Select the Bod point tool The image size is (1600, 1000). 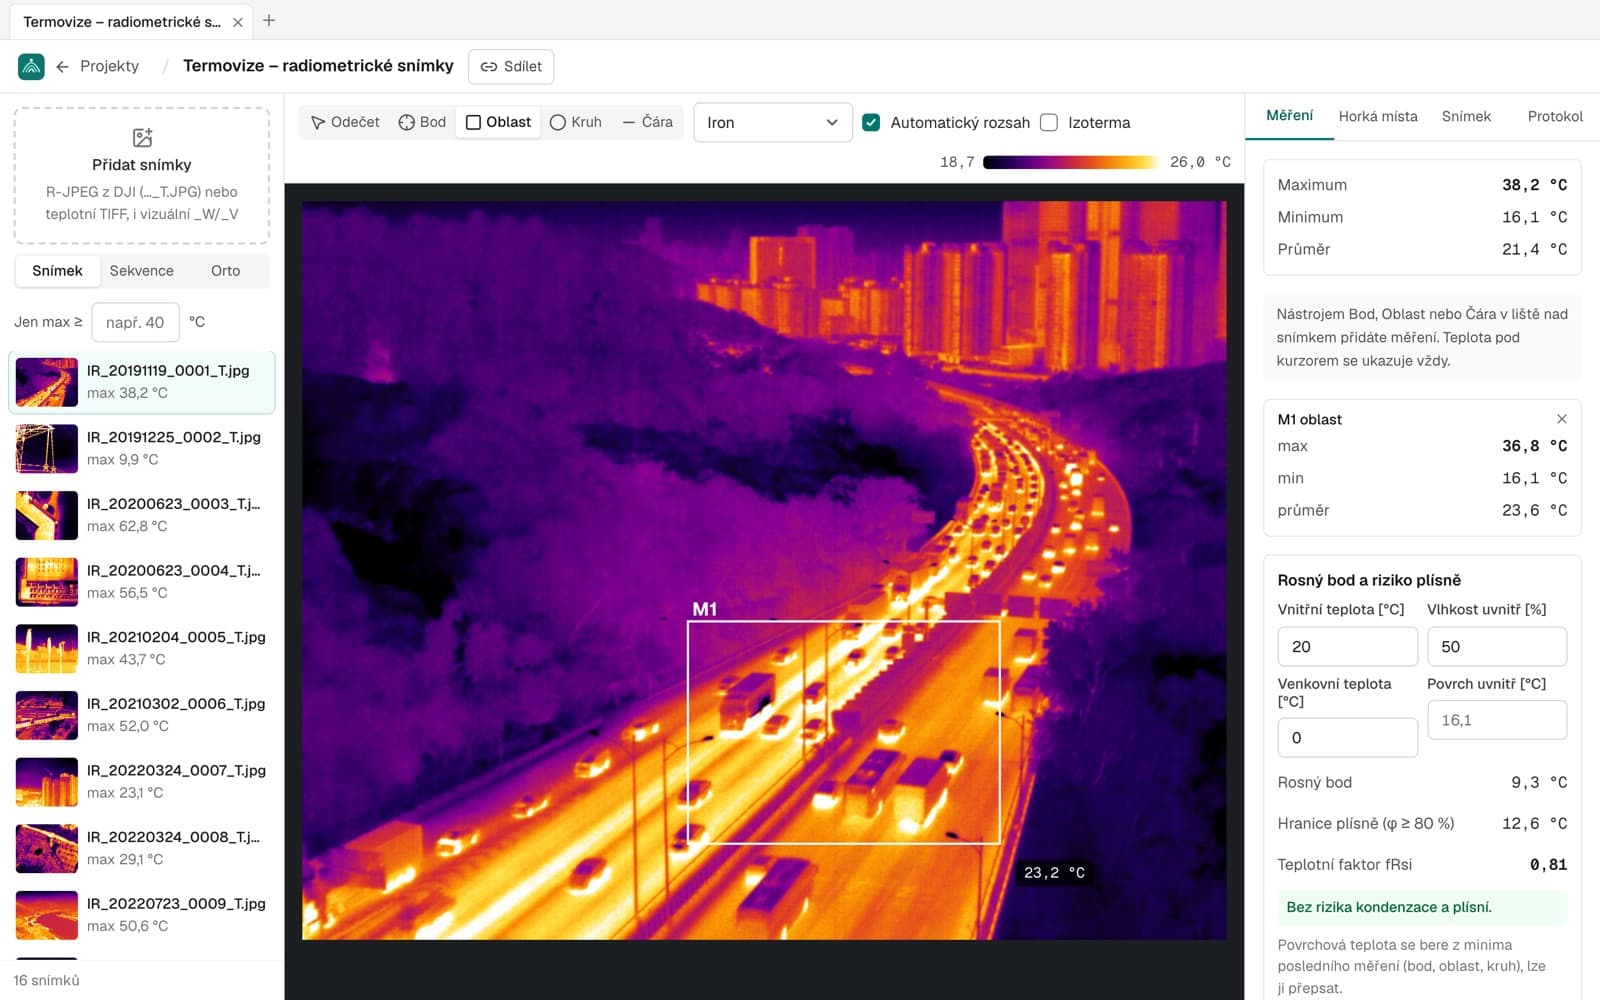pyautogui.click(x=422, y=122)
